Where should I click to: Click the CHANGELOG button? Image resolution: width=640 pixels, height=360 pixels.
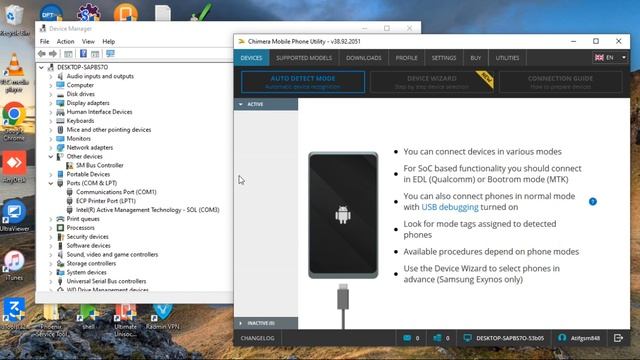(258, 338)
